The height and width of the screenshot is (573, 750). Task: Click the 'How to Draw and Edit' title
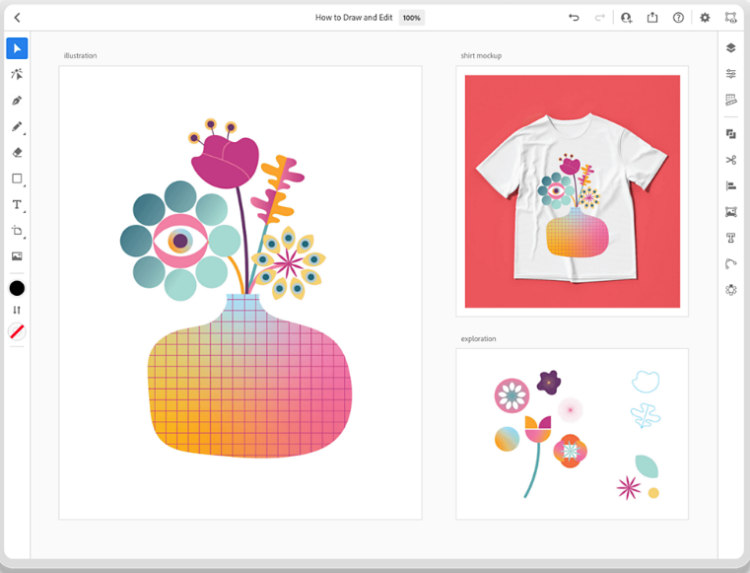tap(353, 18)
